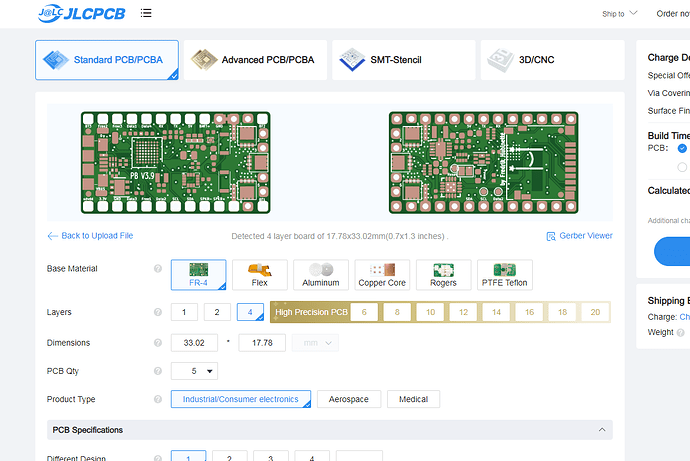Click the JLCPCB logo
The width and height of the screenshot is (690, 461).
click(x=81, y=13)
